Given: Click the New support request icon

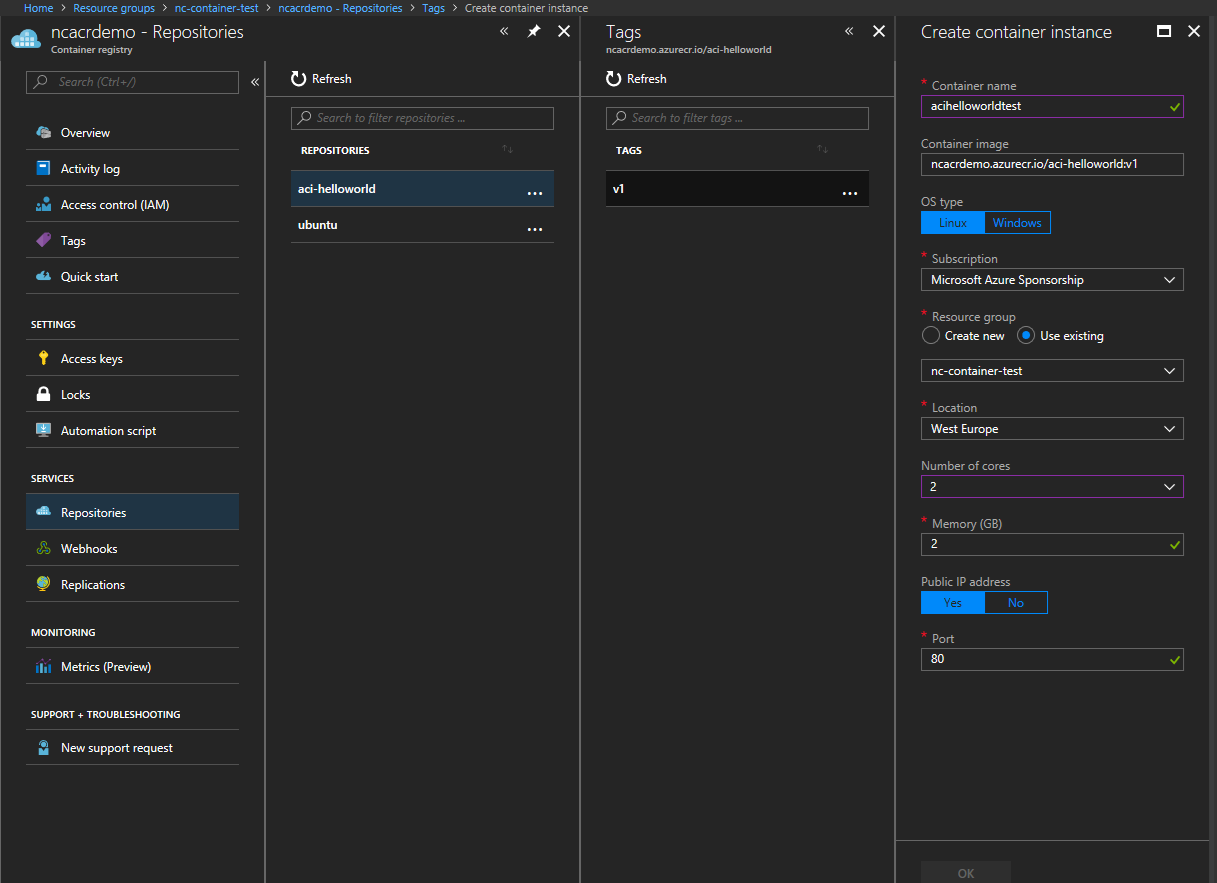Looking at the screenshot, I should tap(43, 748).
